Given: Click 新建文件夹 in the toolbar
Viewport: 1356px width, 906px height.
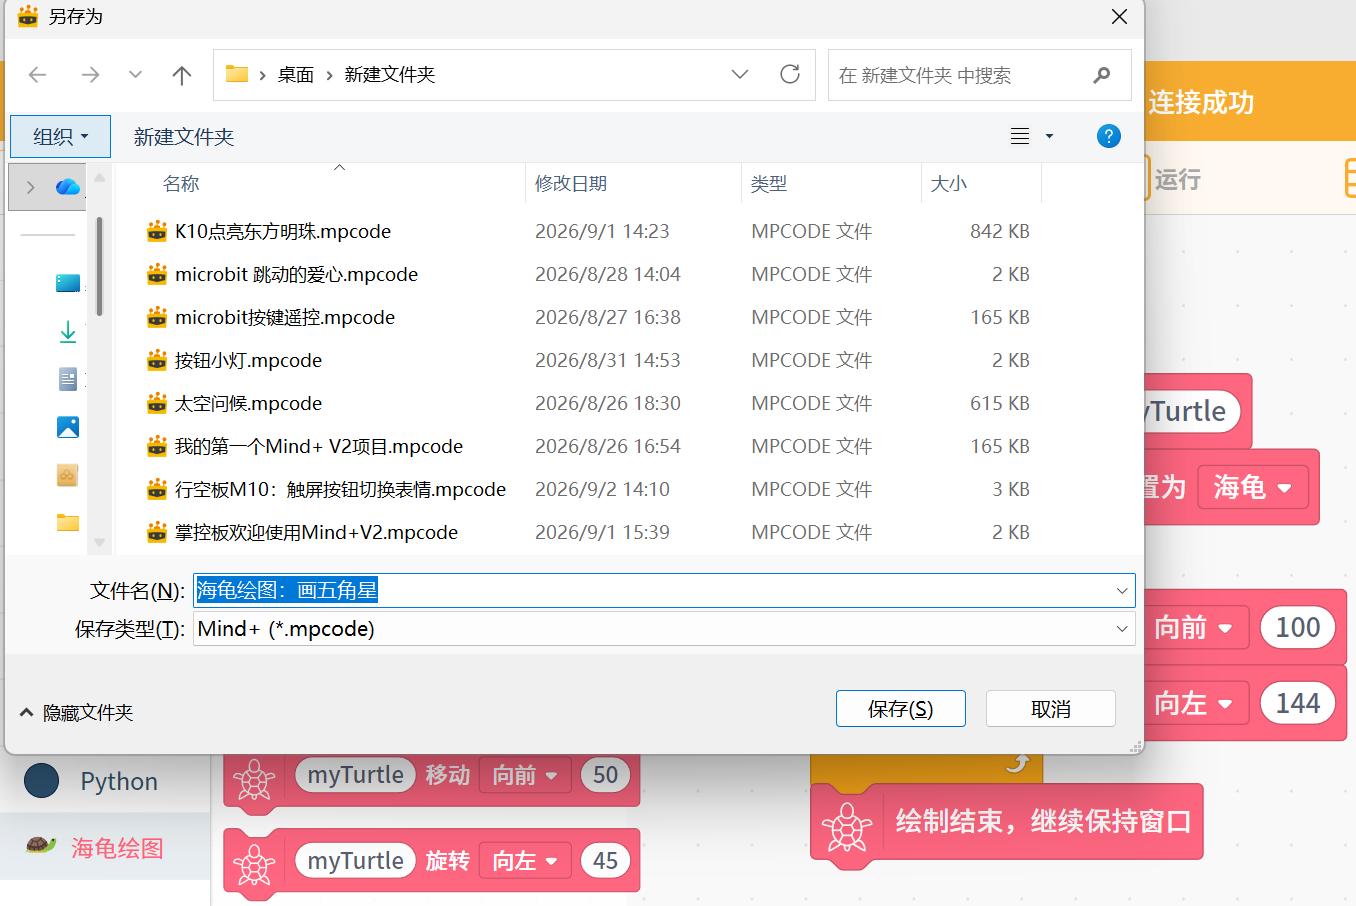Looking at the screenshot, I should (184, 137).
